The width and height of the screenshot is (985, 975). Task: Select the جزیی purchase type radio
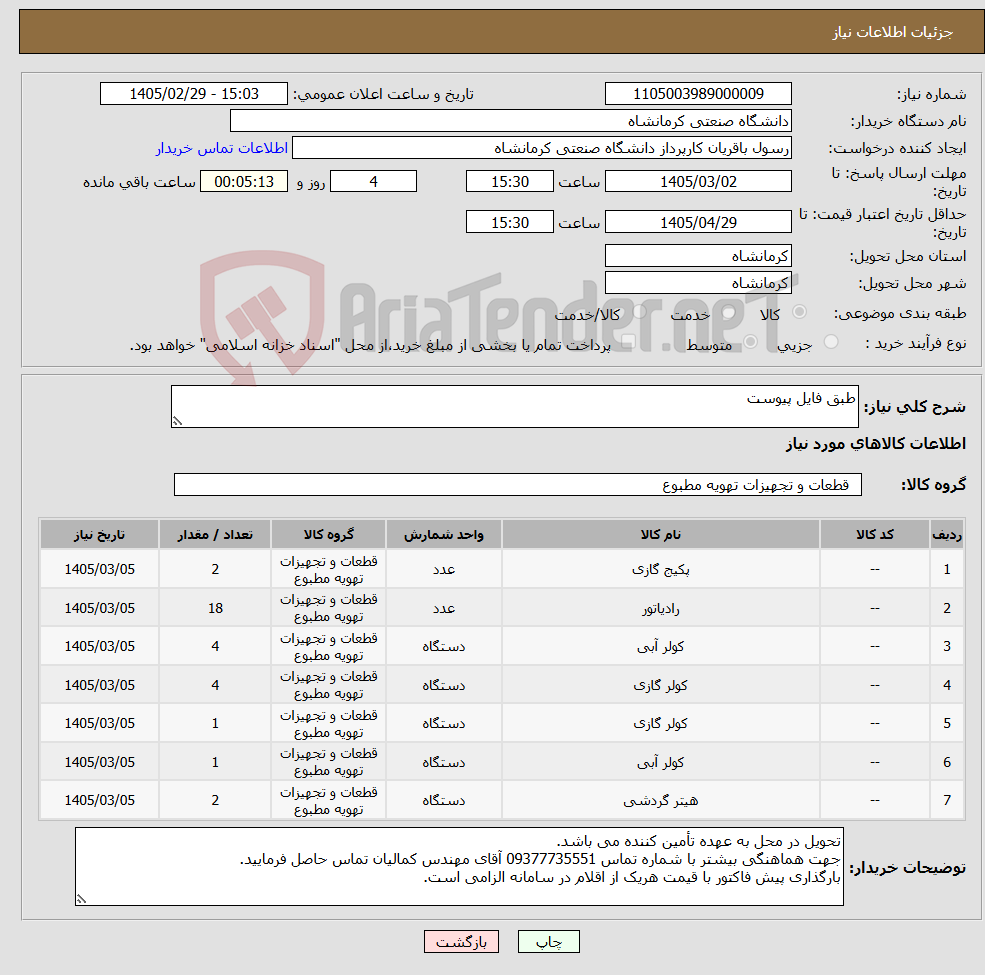tap(831, 342)
